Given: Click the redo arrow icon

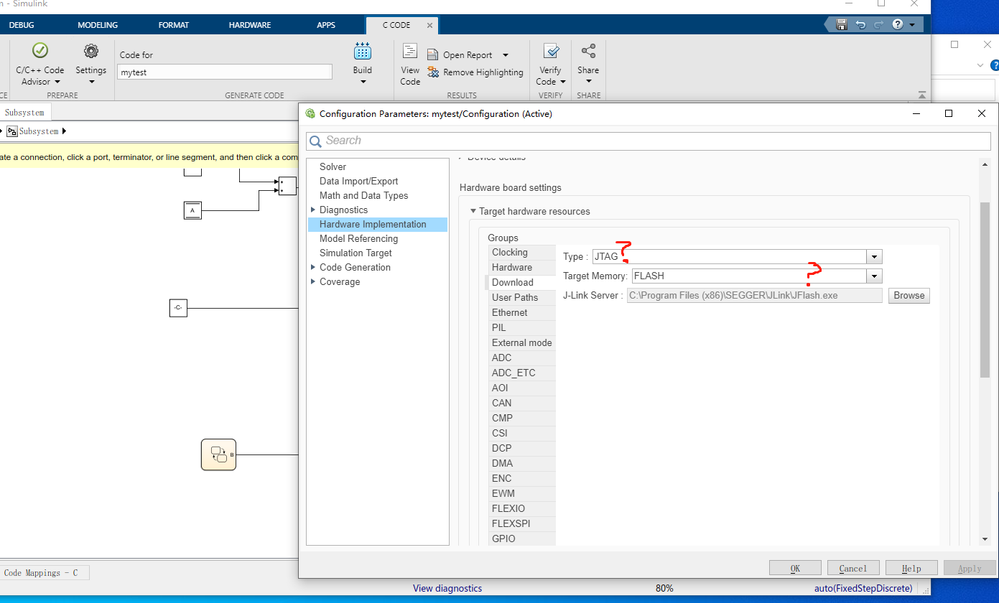Looking at the screenshot, I should tap(879, 24).
